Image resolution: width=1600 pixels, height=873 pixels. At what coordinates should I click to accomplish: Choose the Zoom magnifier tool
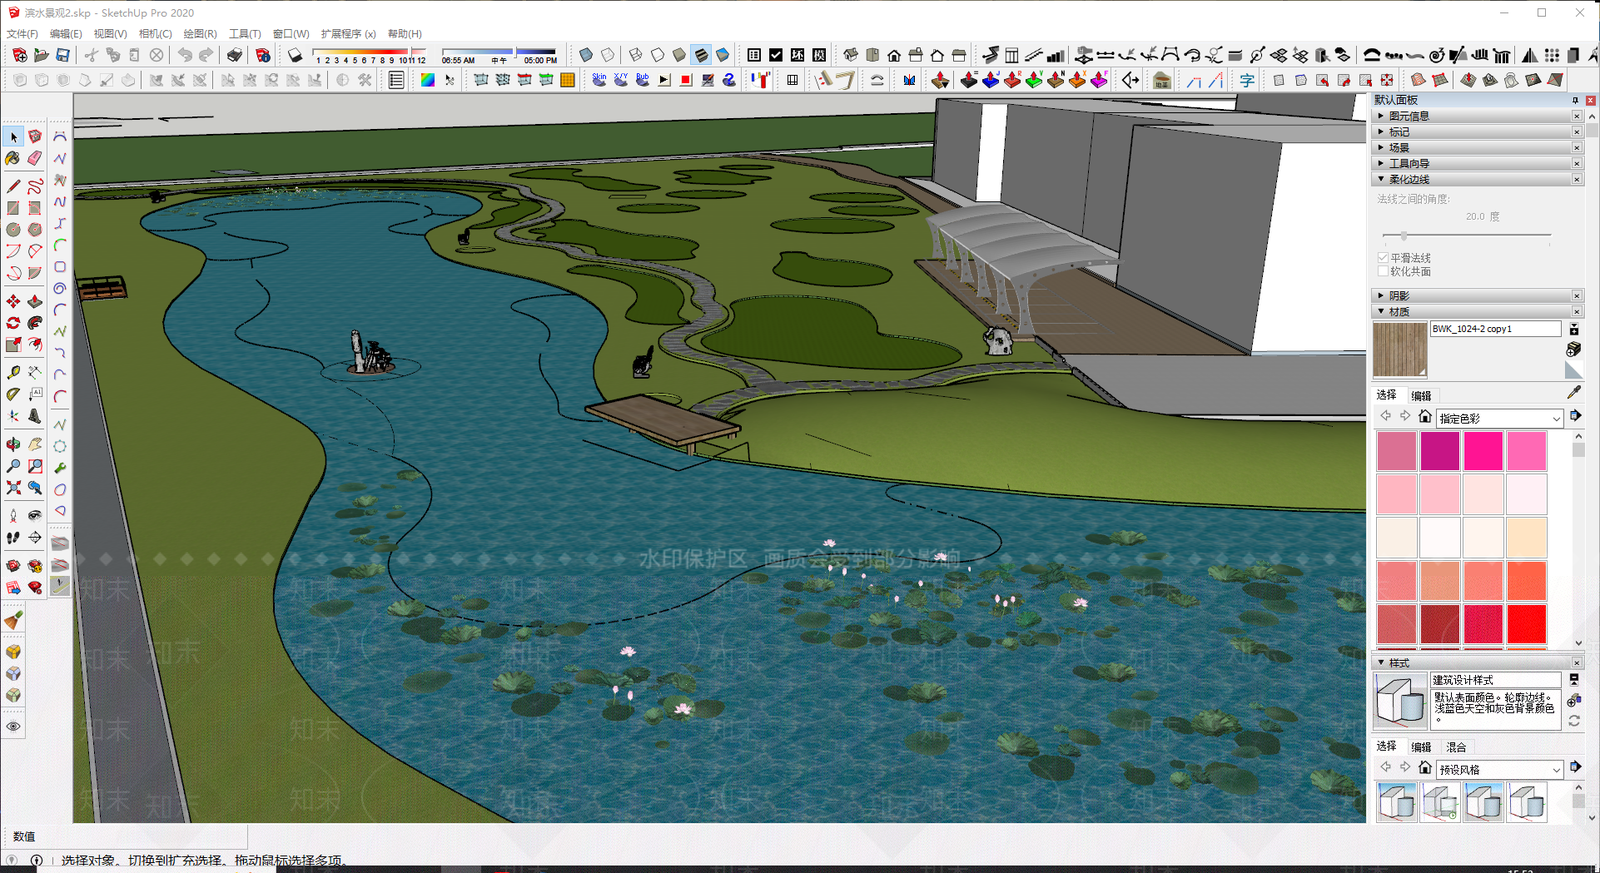[13, 466]
